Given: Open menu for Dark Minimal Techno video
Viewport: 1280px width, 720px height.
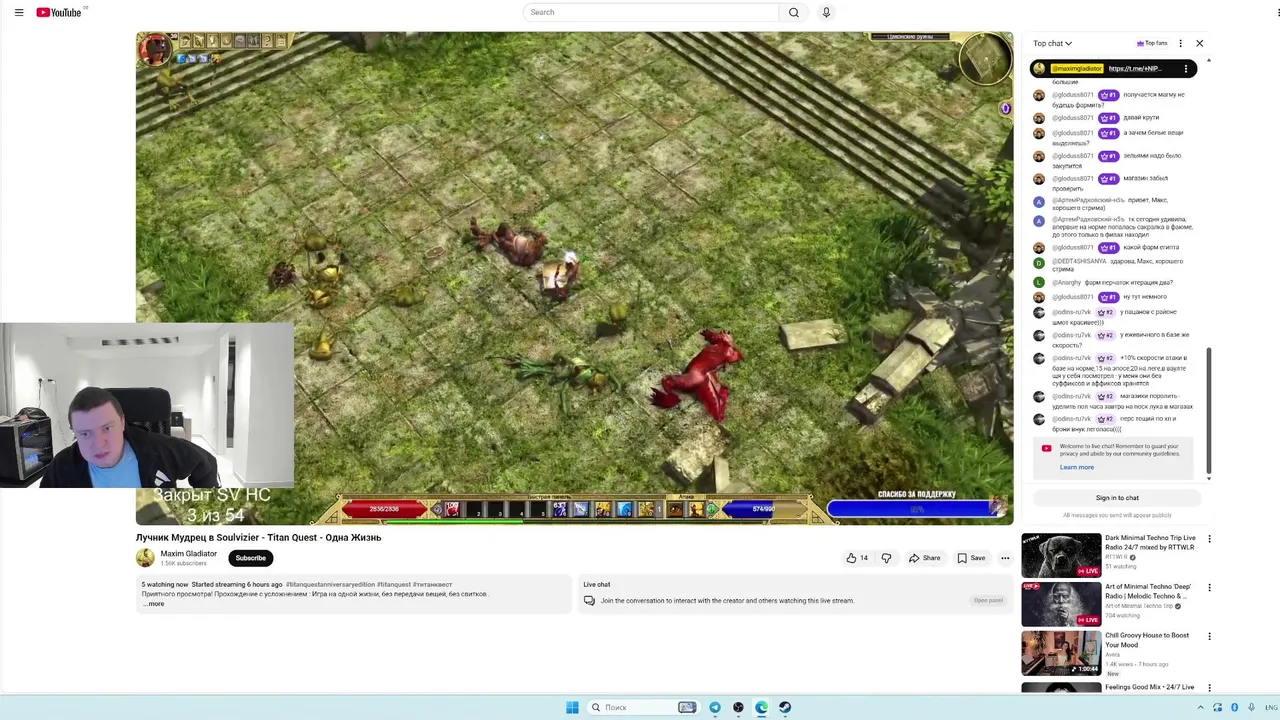Looking at the screenshot, I should point(1209,539).
